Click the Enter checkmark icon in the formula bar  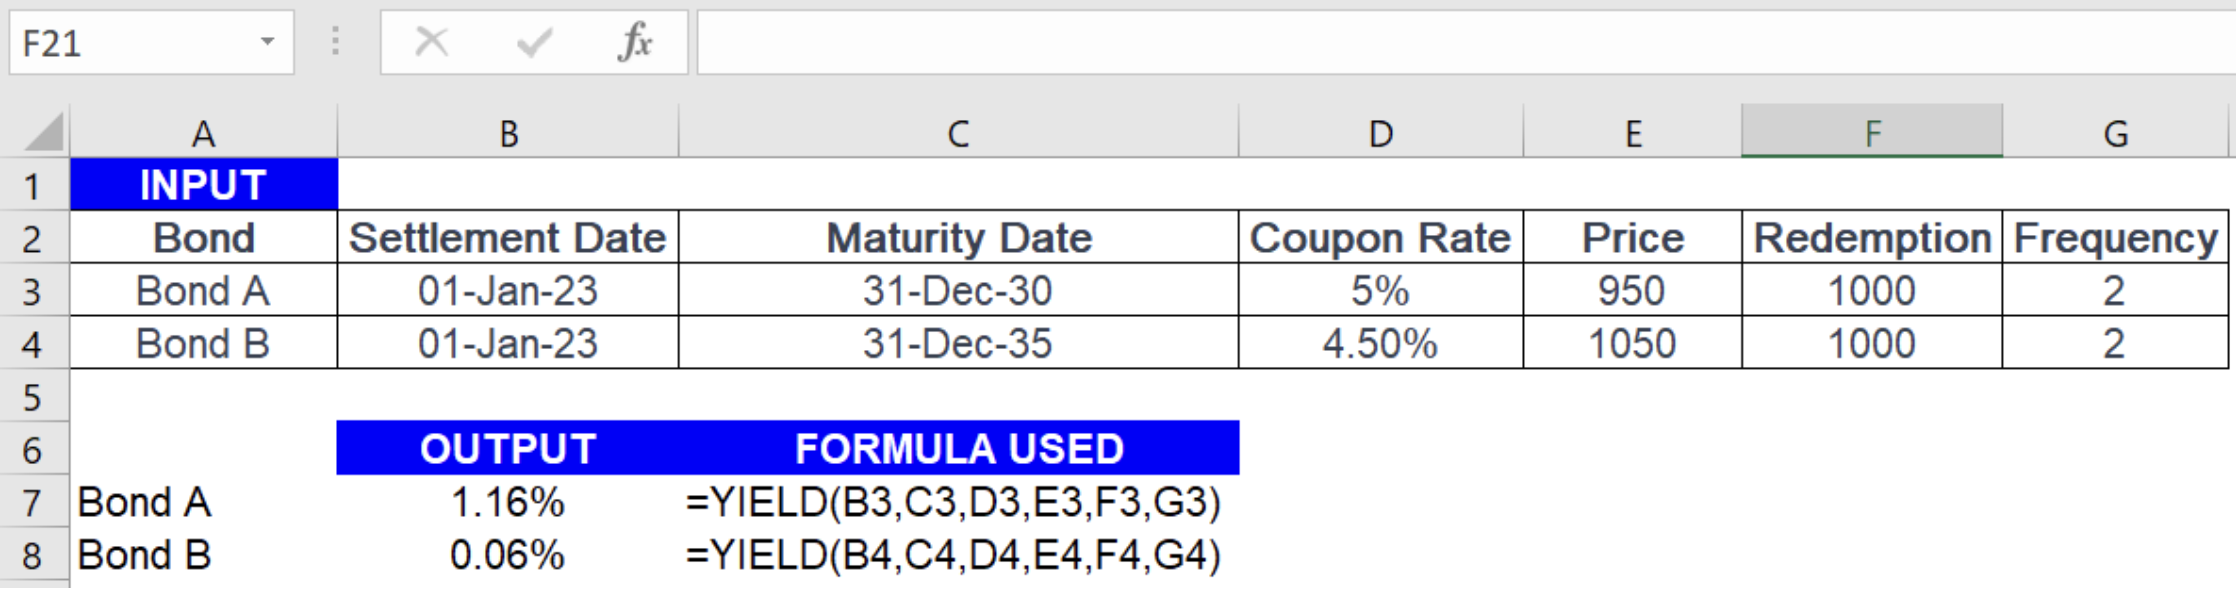tap(535, 42)
